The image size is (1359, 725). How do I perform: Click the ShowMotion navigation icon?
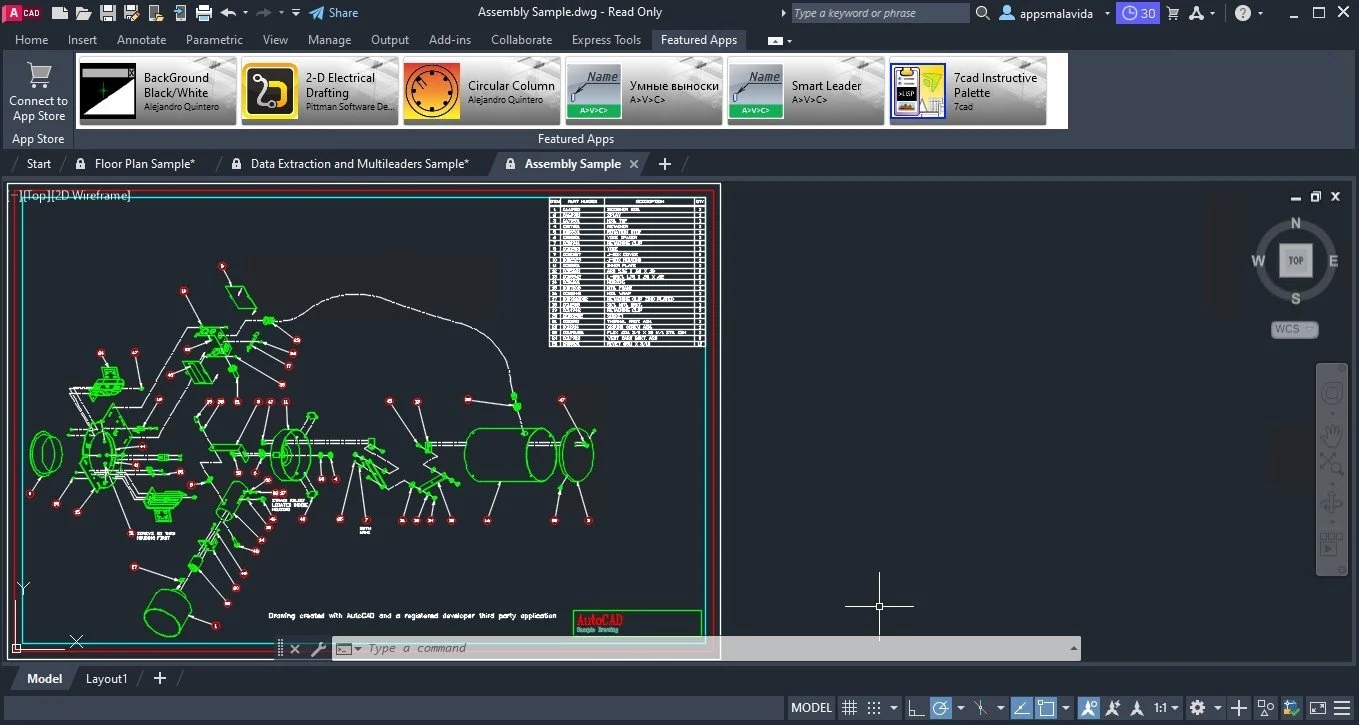click(x=1330, y=543)
